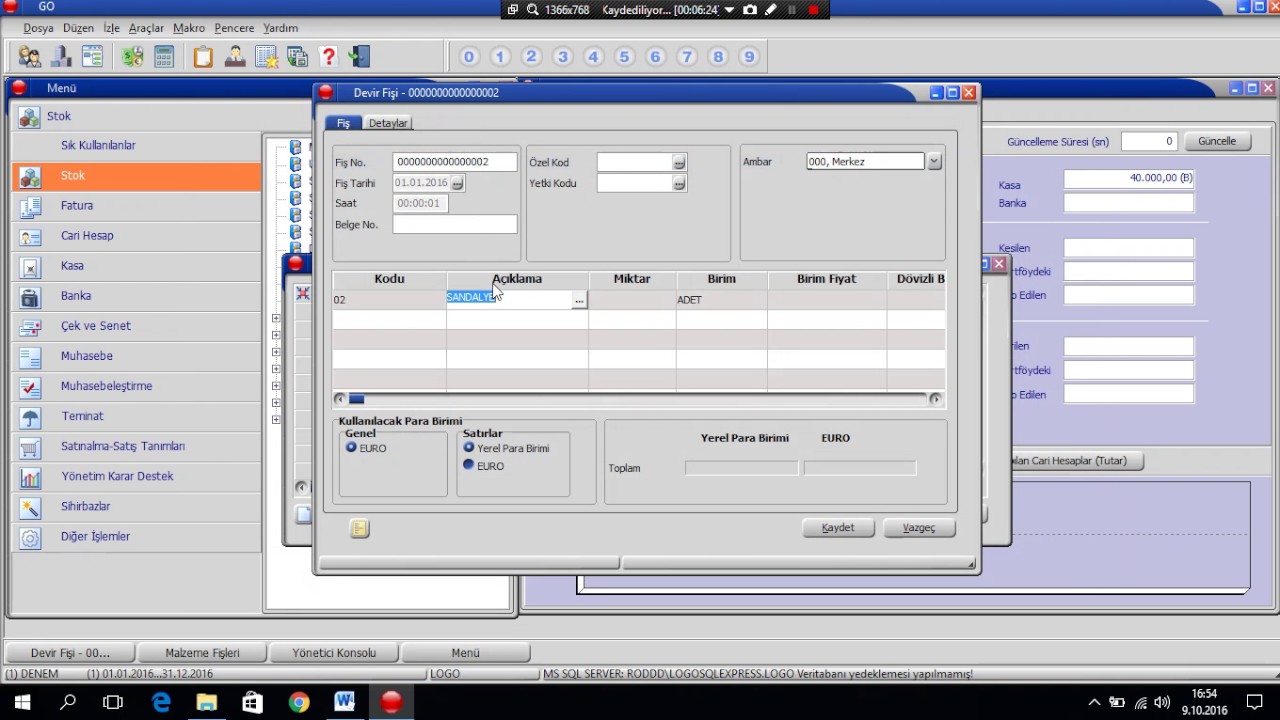Click the yellow note icon beside Kaydet

click(x=360, y=529)
